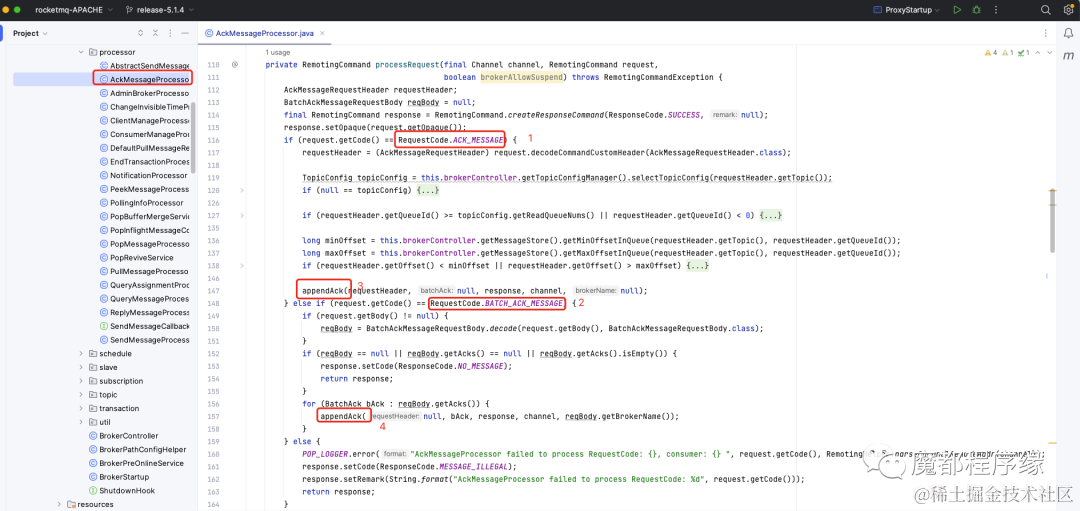Open more run actions menu in title bar
The height and width of the screenshot is (511, 1080).
[x=996, y=10]
